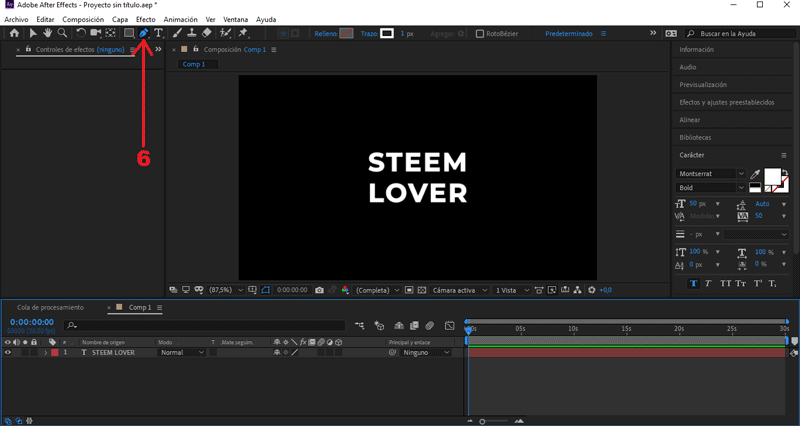Choose the Hand tool
The width and height of the screenshot is (800, 426).
point(47,33)
